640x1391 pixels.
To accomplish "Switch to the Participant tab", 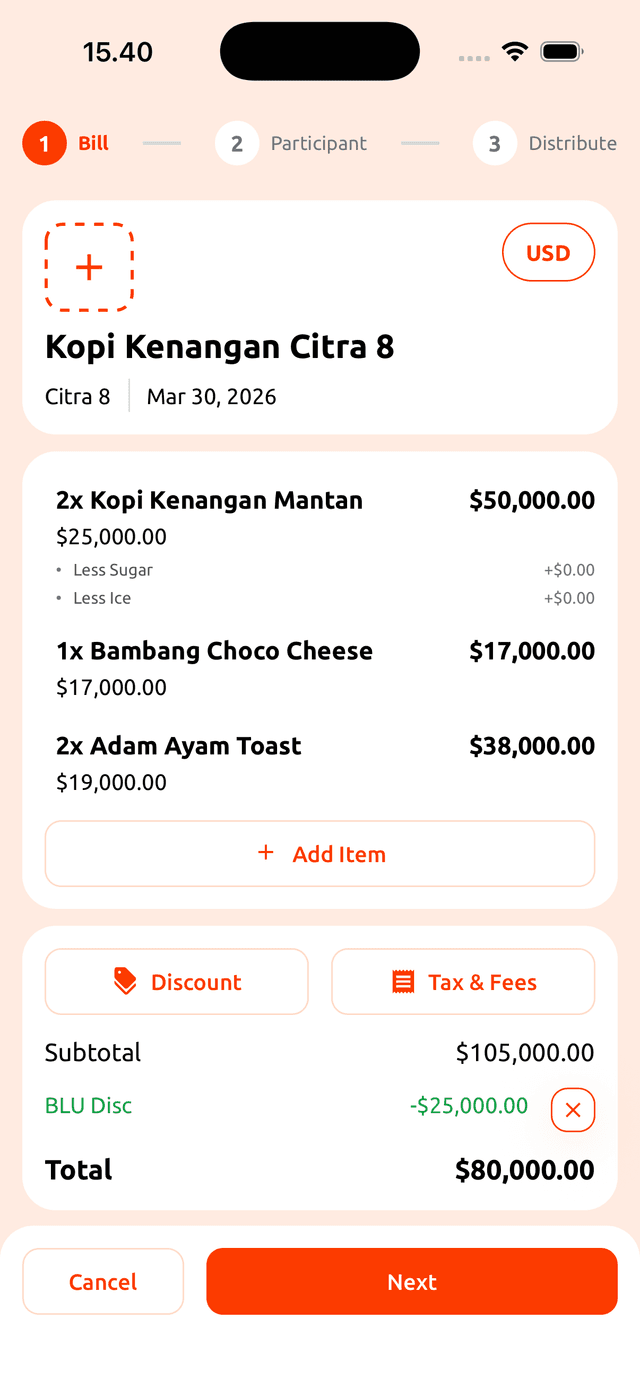I will coord(318,143).
